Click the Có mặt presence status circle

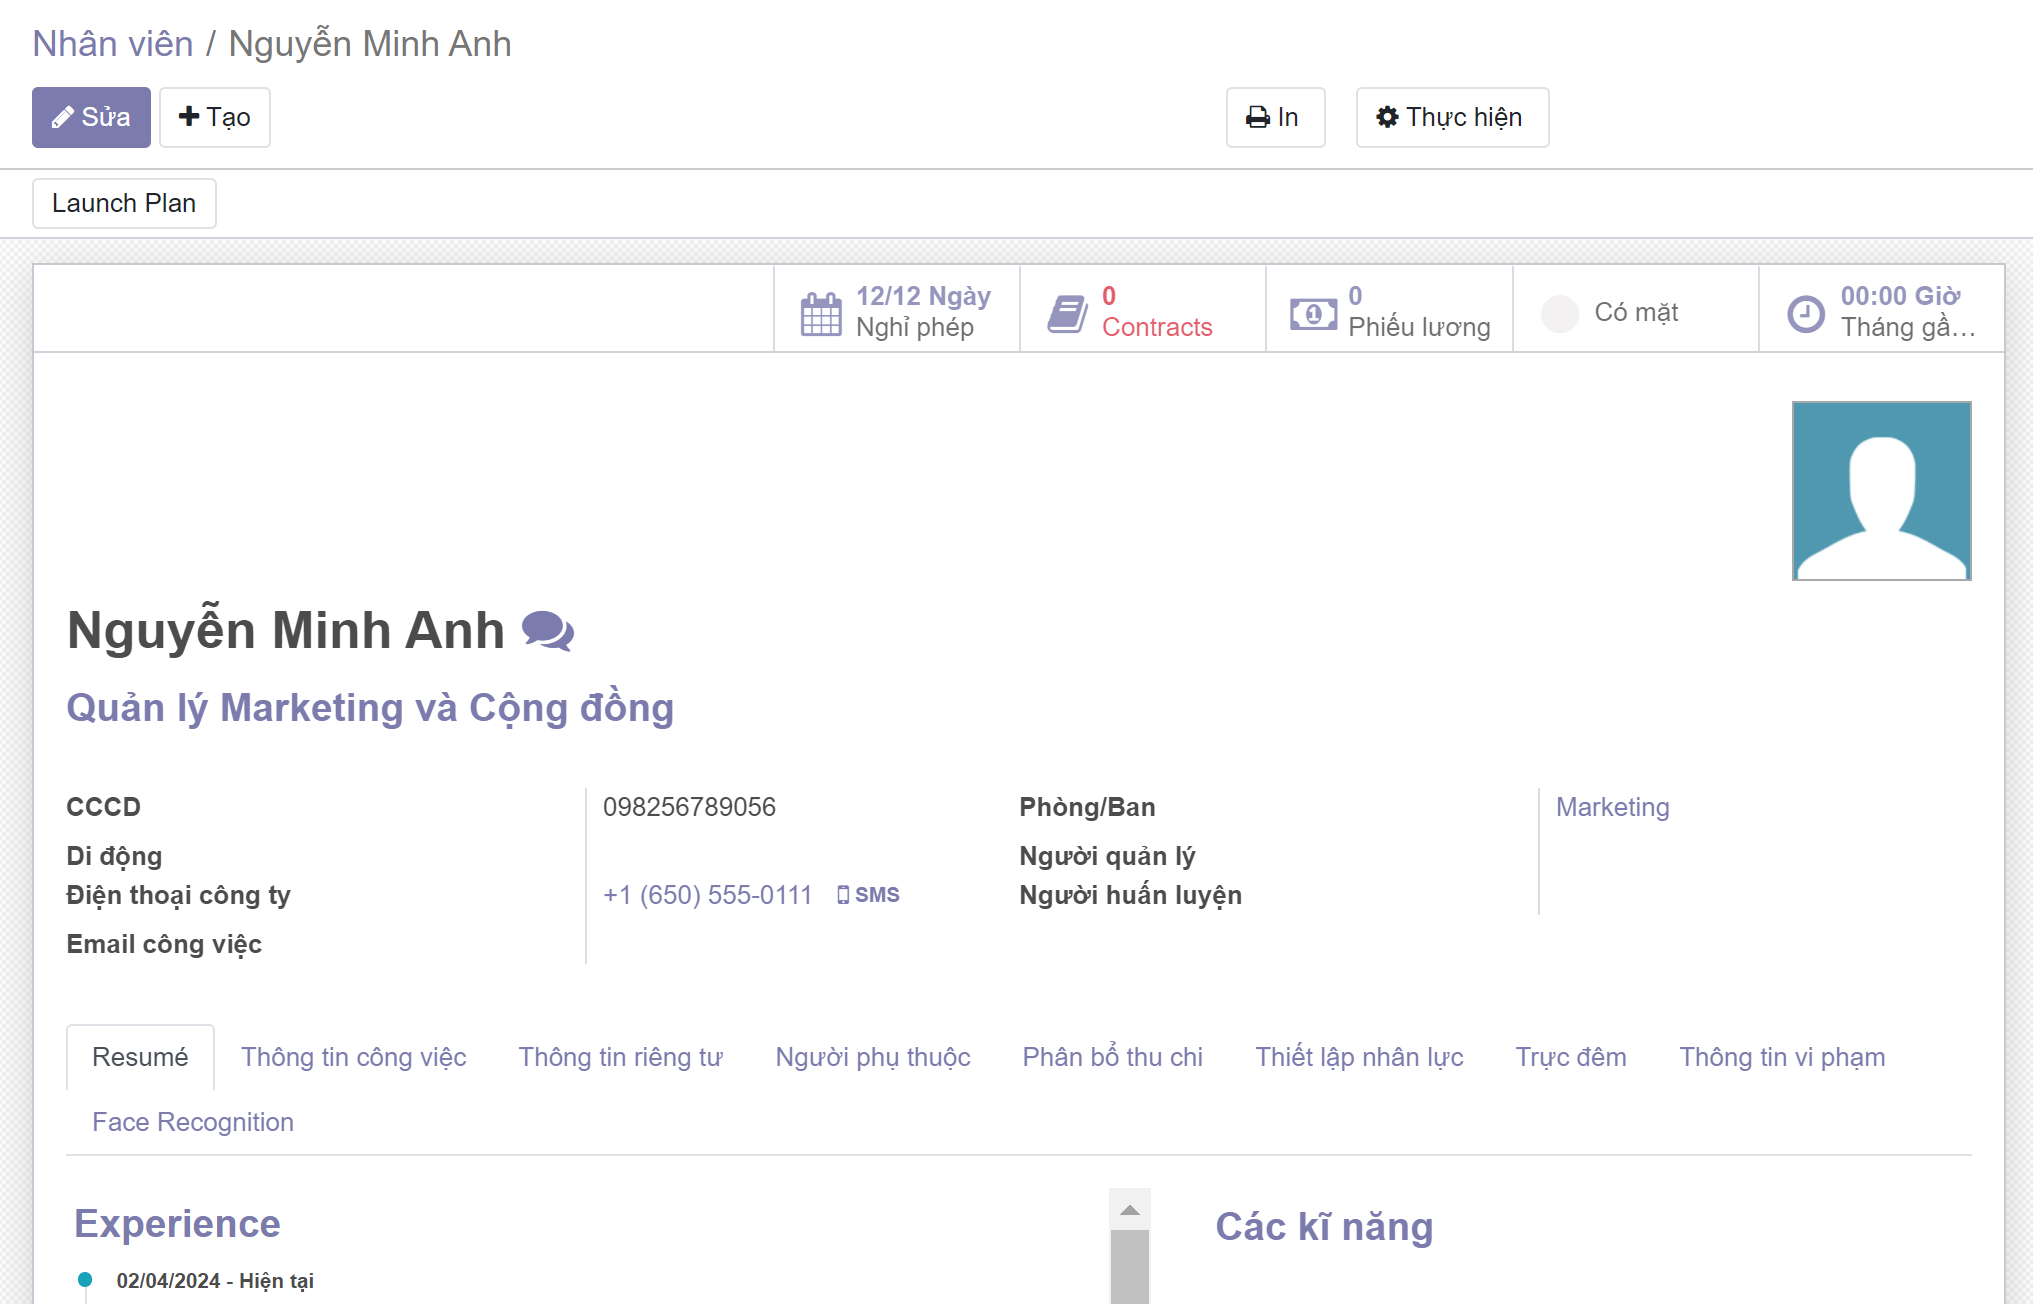click(x=1559, y=313)
